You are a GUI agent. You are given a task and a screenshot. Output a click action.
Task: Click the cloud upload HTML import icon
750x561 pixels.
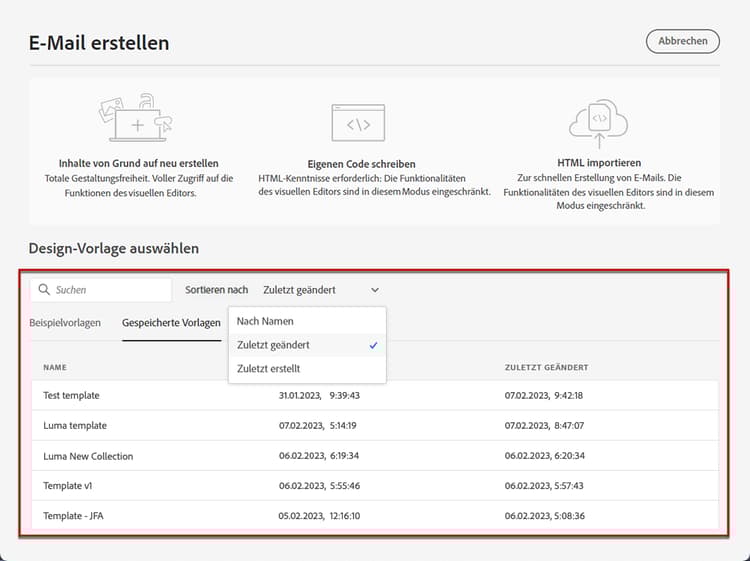coord(598,123)
